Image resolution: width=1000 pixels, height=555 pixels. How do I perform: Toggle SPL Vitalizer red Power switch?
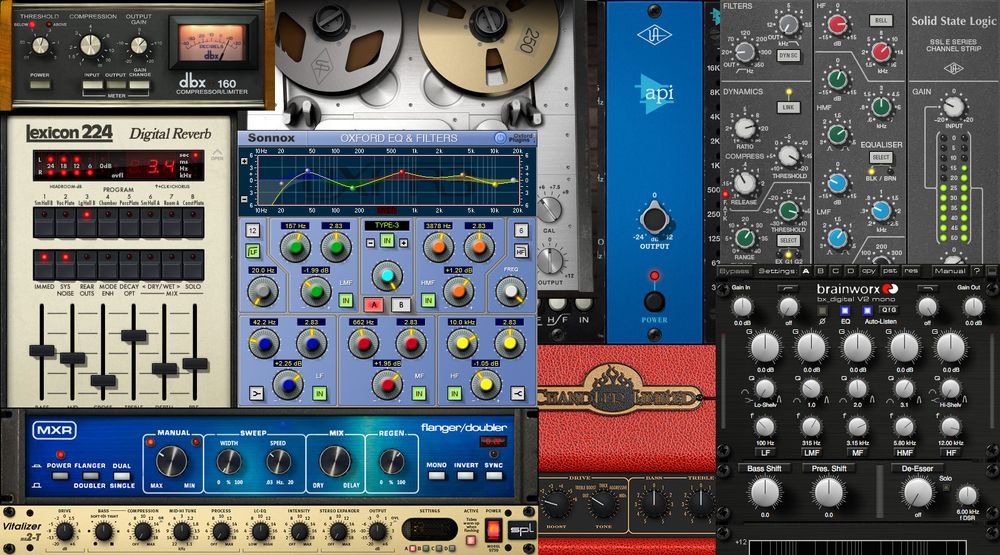493,529
